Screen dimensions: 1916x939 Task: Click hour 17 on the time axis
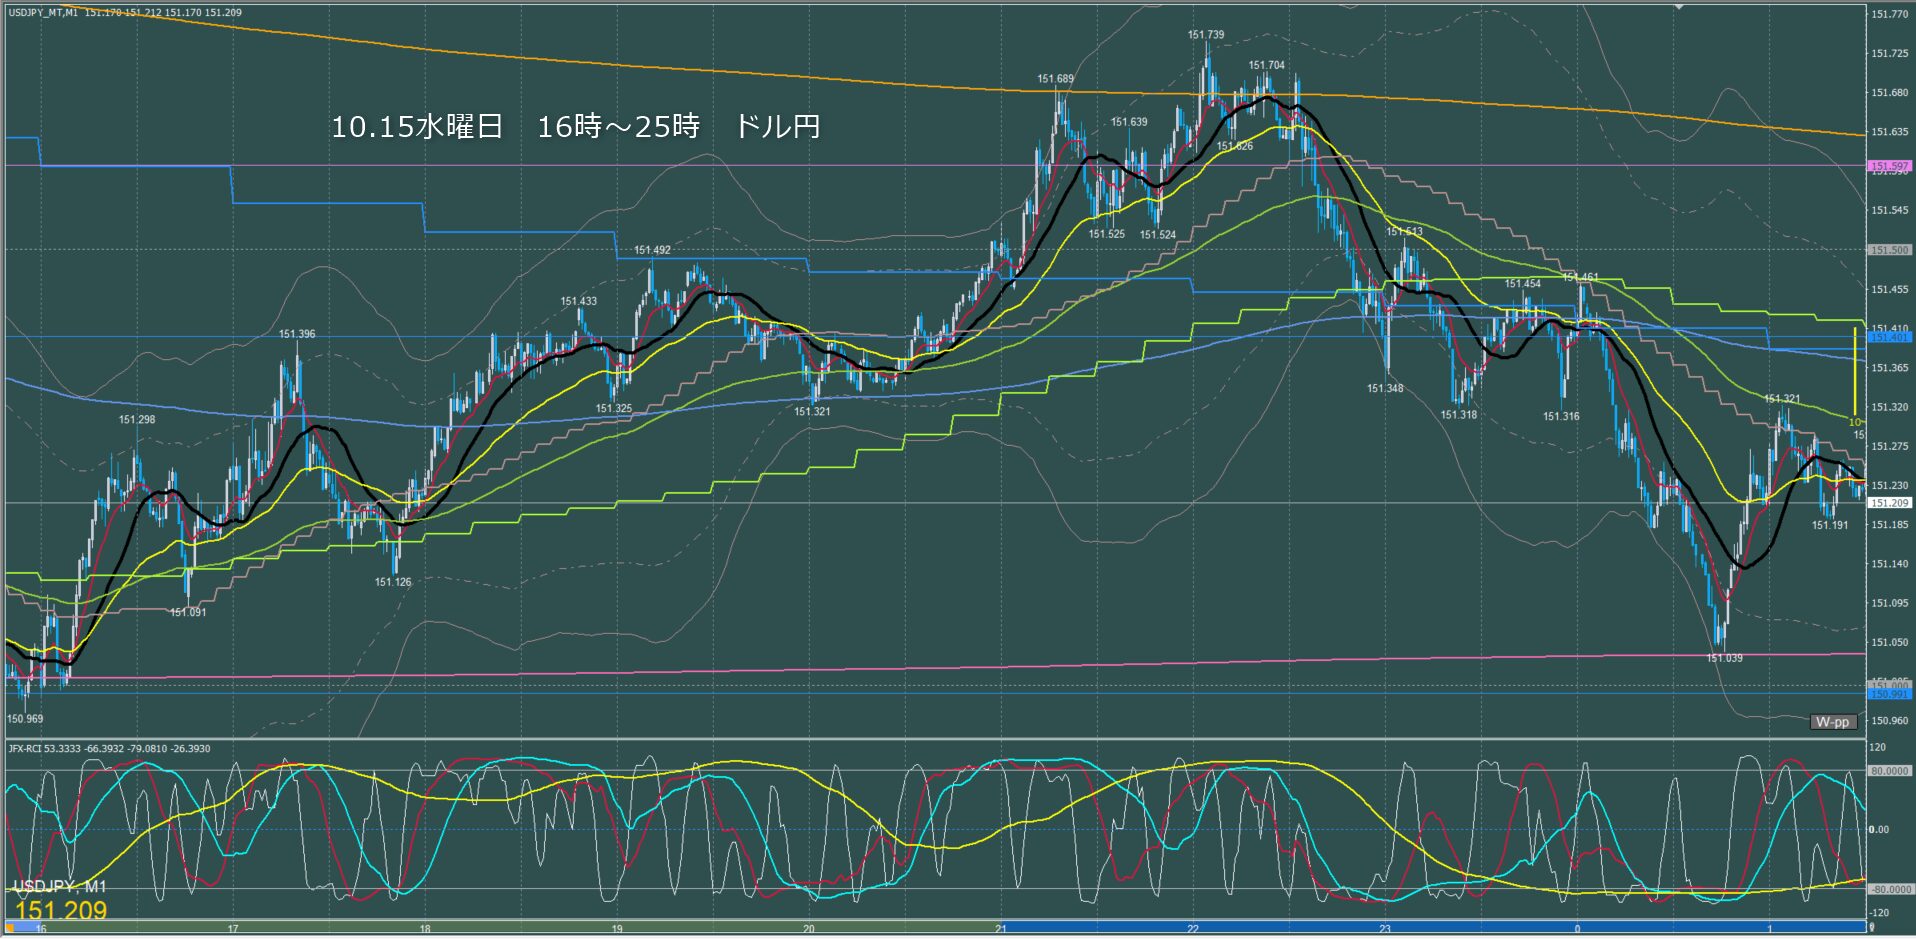pos(232,929)
